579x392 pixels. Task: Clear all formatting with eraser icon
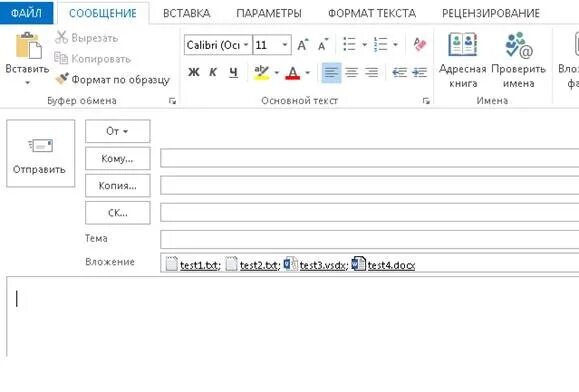pos(420,45)
